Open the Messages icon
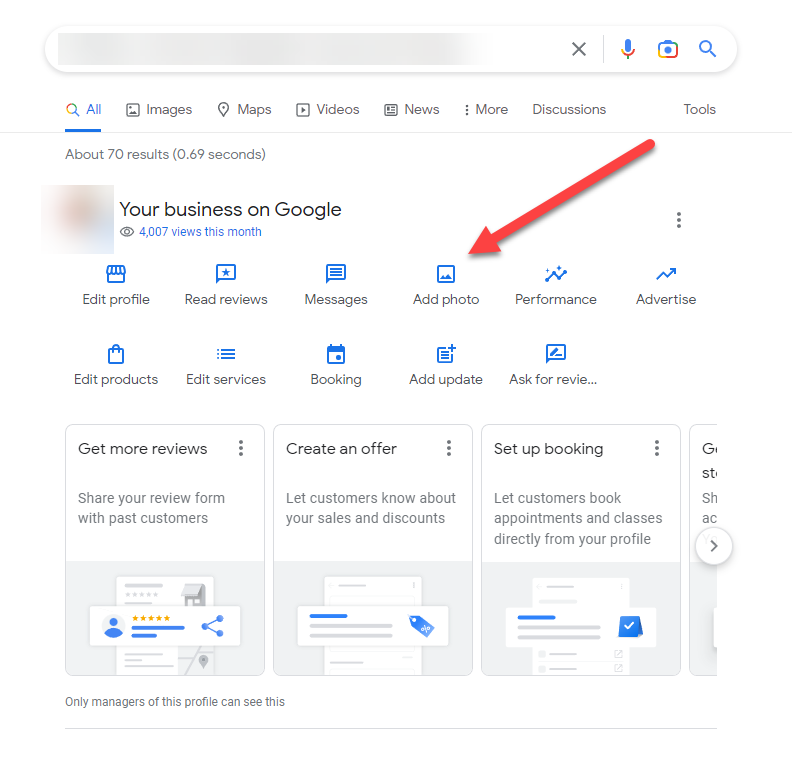The width and height of the screenshot is (792, 762). tap(336, 274)
